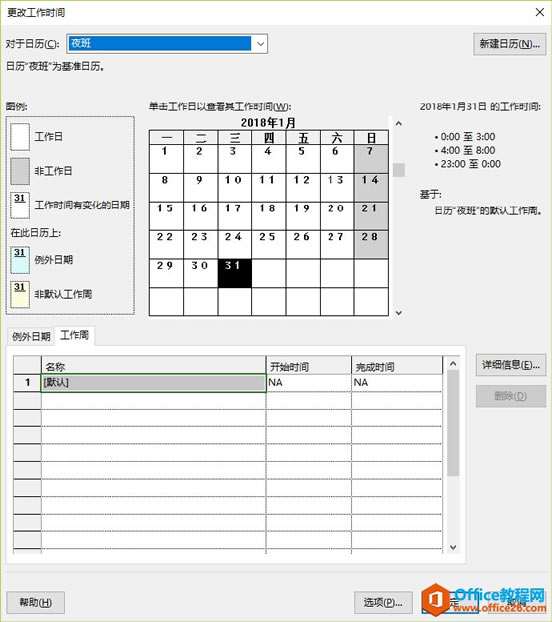Select January 15 on the calendar

[x=166, y=216]
